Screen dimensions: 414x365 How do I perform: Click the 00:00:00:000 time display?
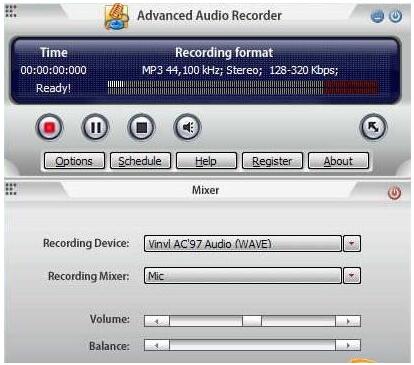[x=53, y=70]
